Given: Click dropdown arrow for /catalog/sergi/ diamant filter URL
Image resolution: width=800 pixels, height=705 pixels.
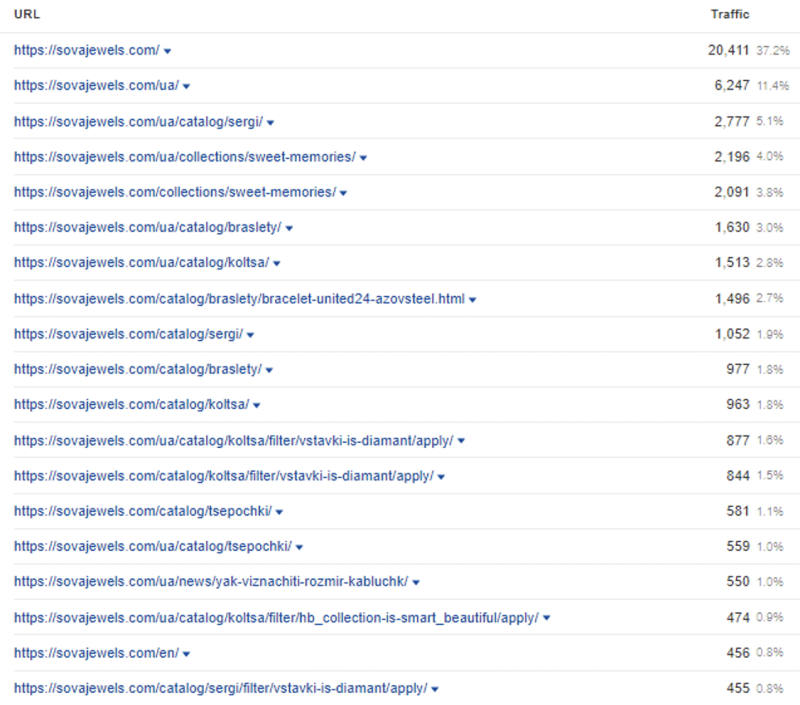Looking at the screenshot, I should 436,689.
